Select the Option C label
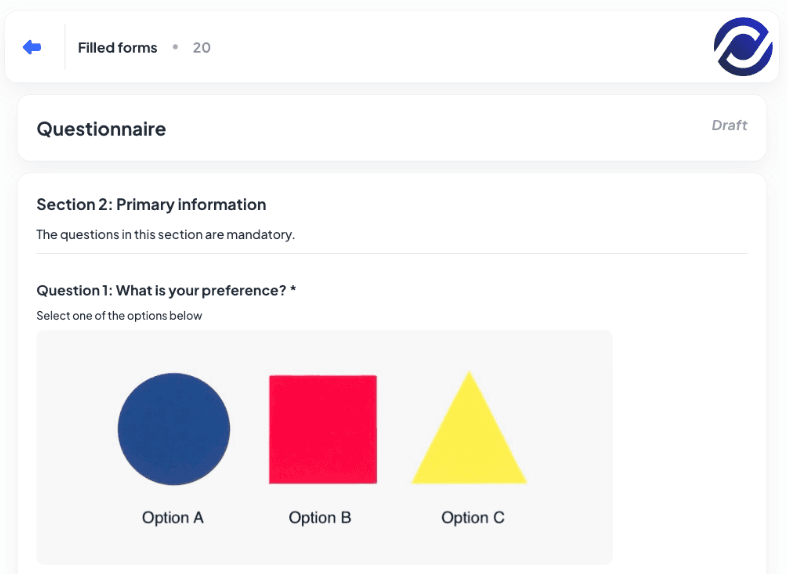The width and height of the screenshot is (787, 574). 473,518
